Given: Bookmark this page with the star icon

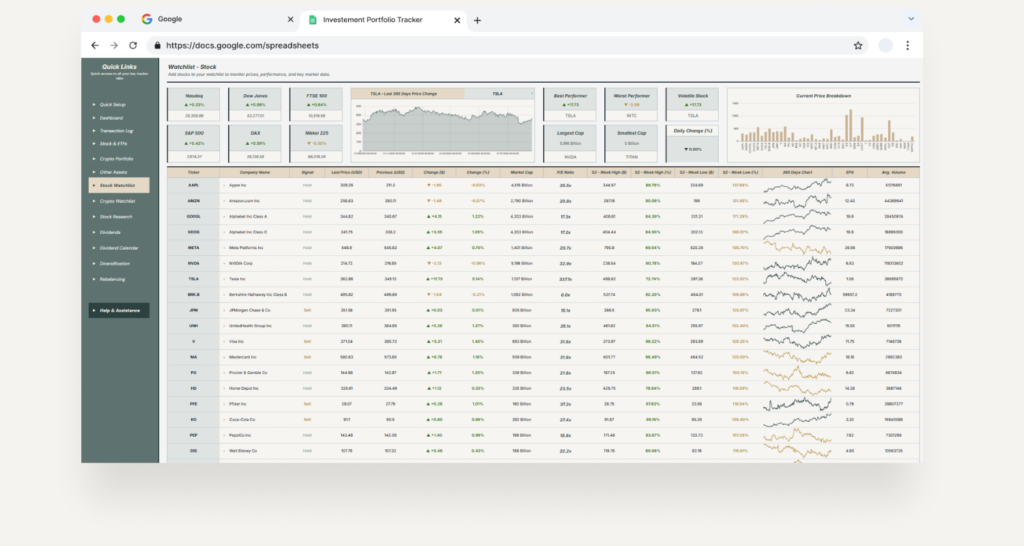Looking at the screenshot, I should pyautogui.click(x=858, y=46).
